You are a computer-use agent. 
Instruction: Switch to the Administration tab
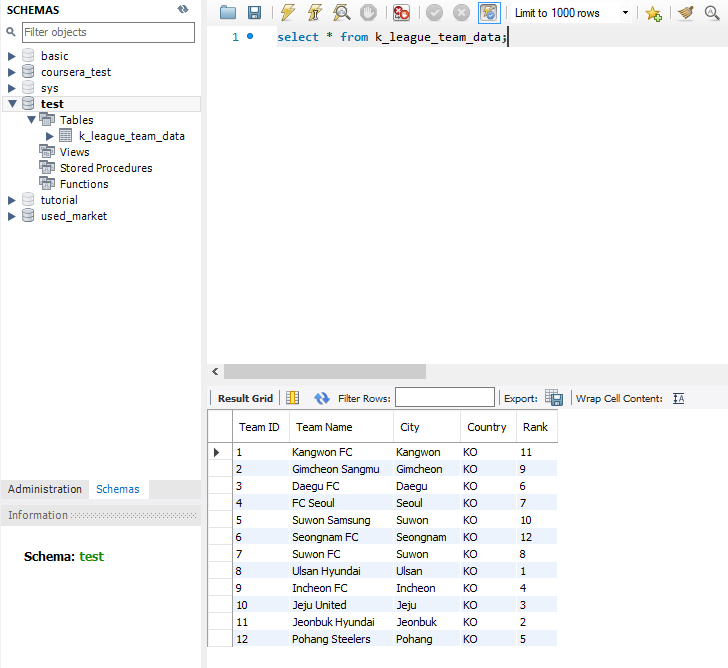point(45,489)
